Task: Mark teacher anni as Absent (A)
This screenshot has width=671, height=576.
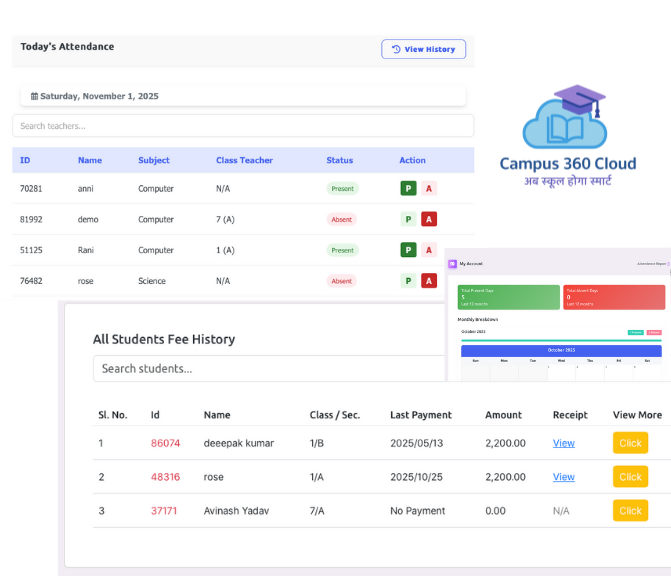Action: pyautogui.click(x=429, y=188)
